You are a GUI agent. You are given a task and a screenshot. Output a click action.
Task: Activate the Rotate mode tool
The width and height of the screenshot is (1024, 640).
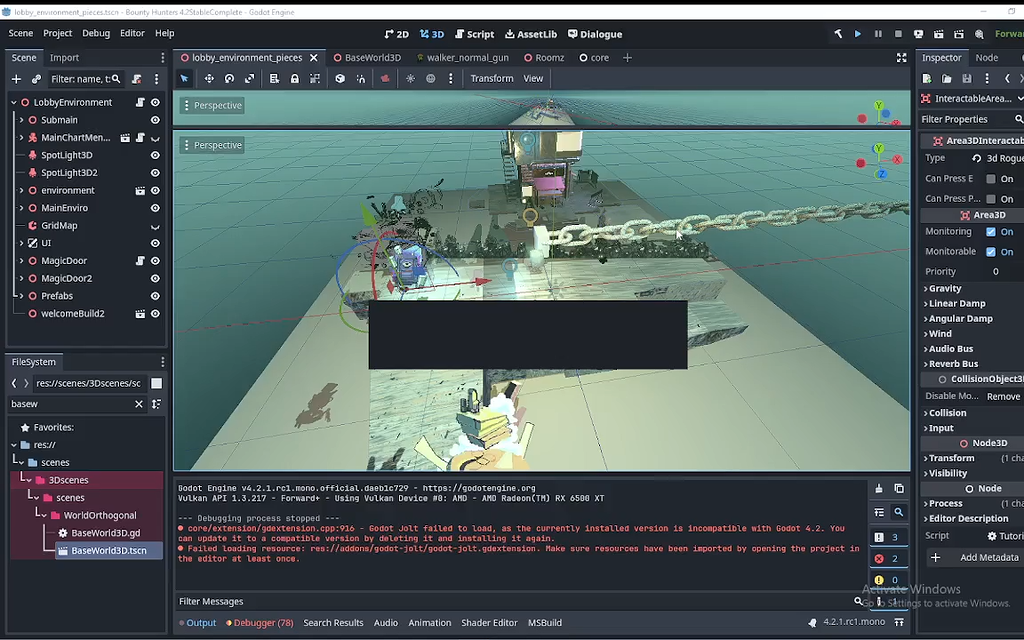click(x=229, y=79)
